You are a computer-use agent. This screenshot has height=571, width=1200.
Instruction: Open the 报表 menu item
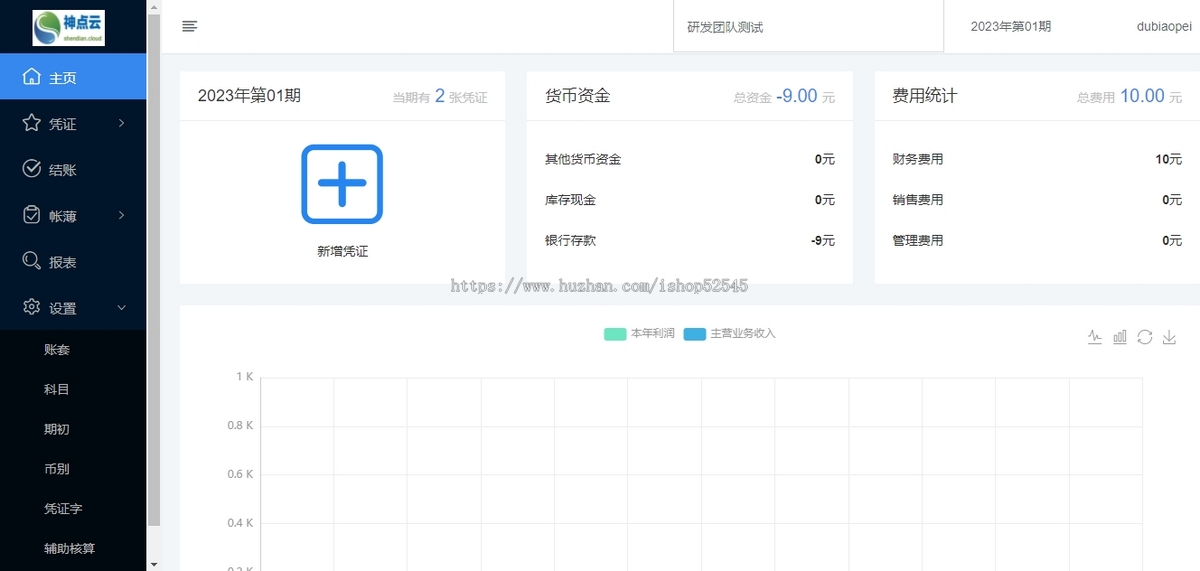(x=73, y=261)
